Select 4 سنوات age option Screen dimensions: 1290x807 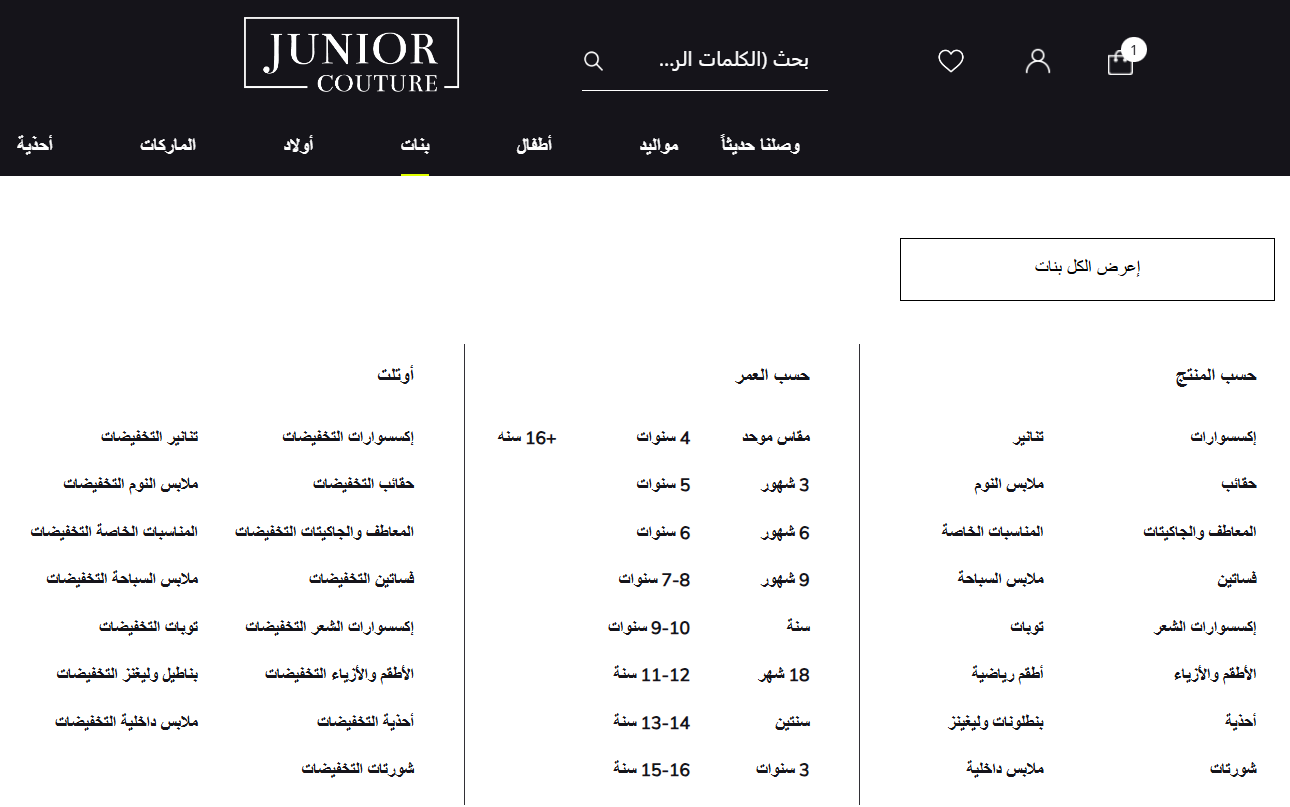point(663,437)
